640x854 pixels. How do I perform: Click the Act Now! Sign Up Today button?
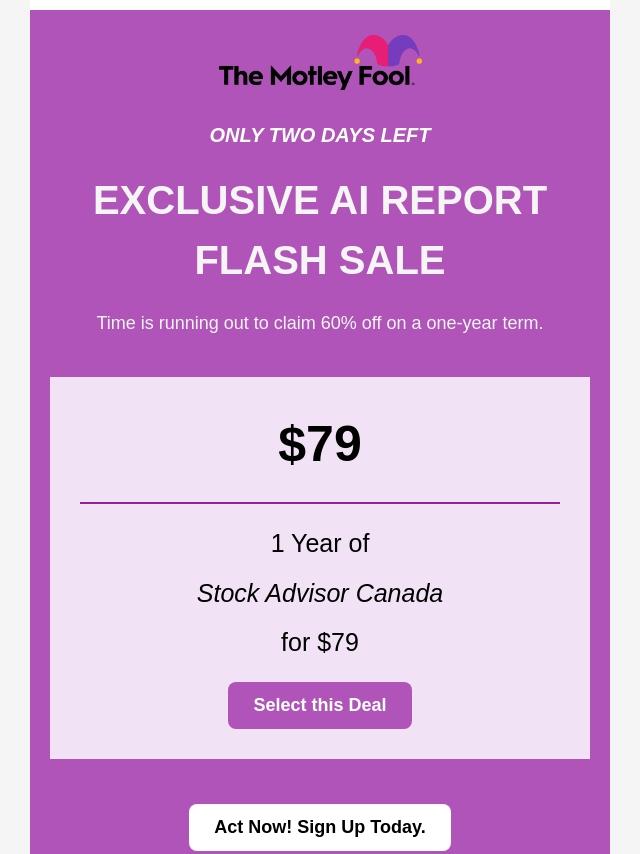(320, 827)
